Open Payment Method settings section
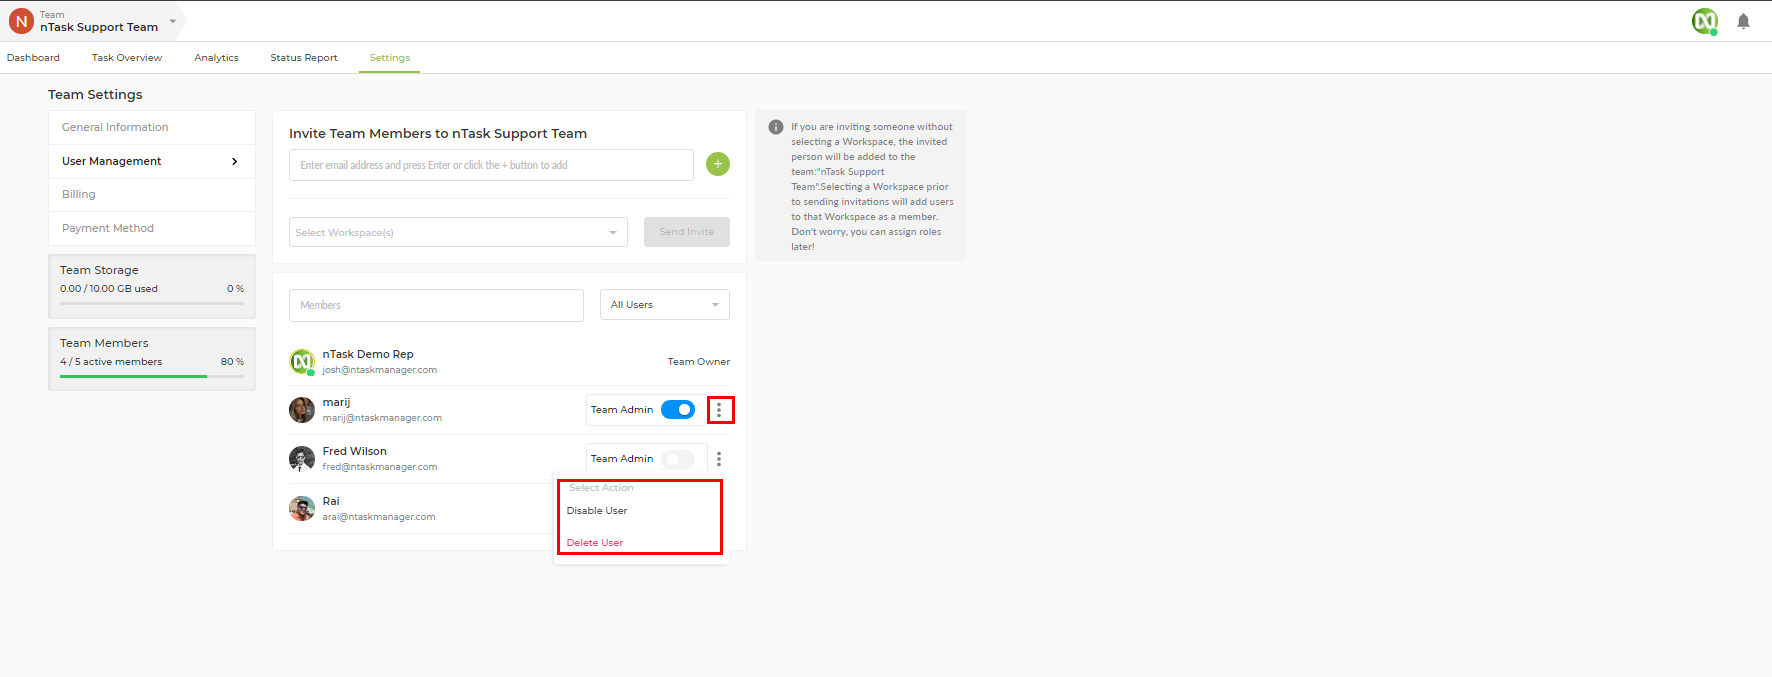This screenshot has width=1772, height=677. tap(152, 228)
